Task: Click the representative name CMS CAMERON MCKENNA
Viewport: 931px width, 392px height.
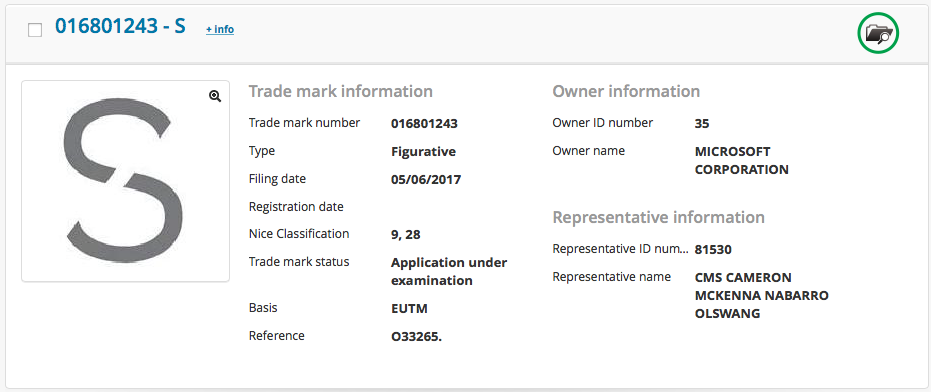Action: 762,295
